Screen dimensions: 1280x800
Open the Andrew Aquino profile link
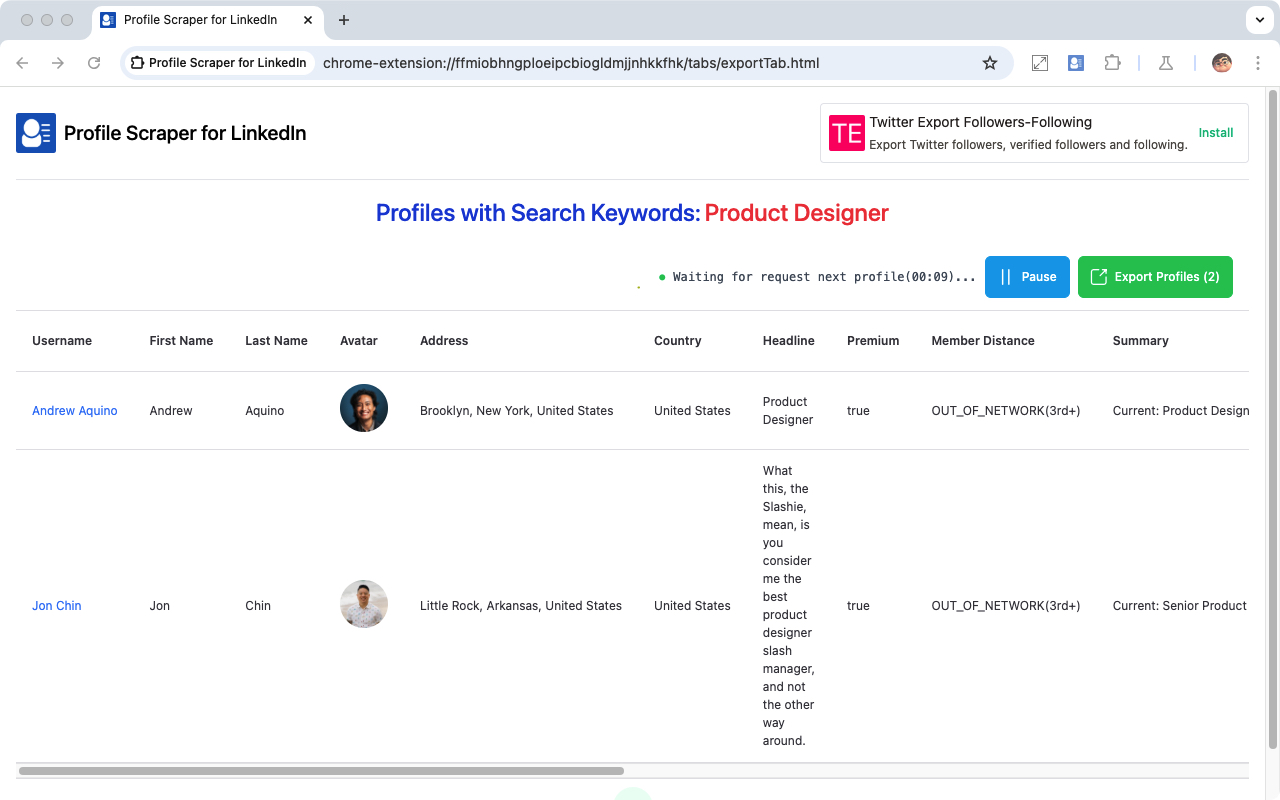tap(75, 411)
